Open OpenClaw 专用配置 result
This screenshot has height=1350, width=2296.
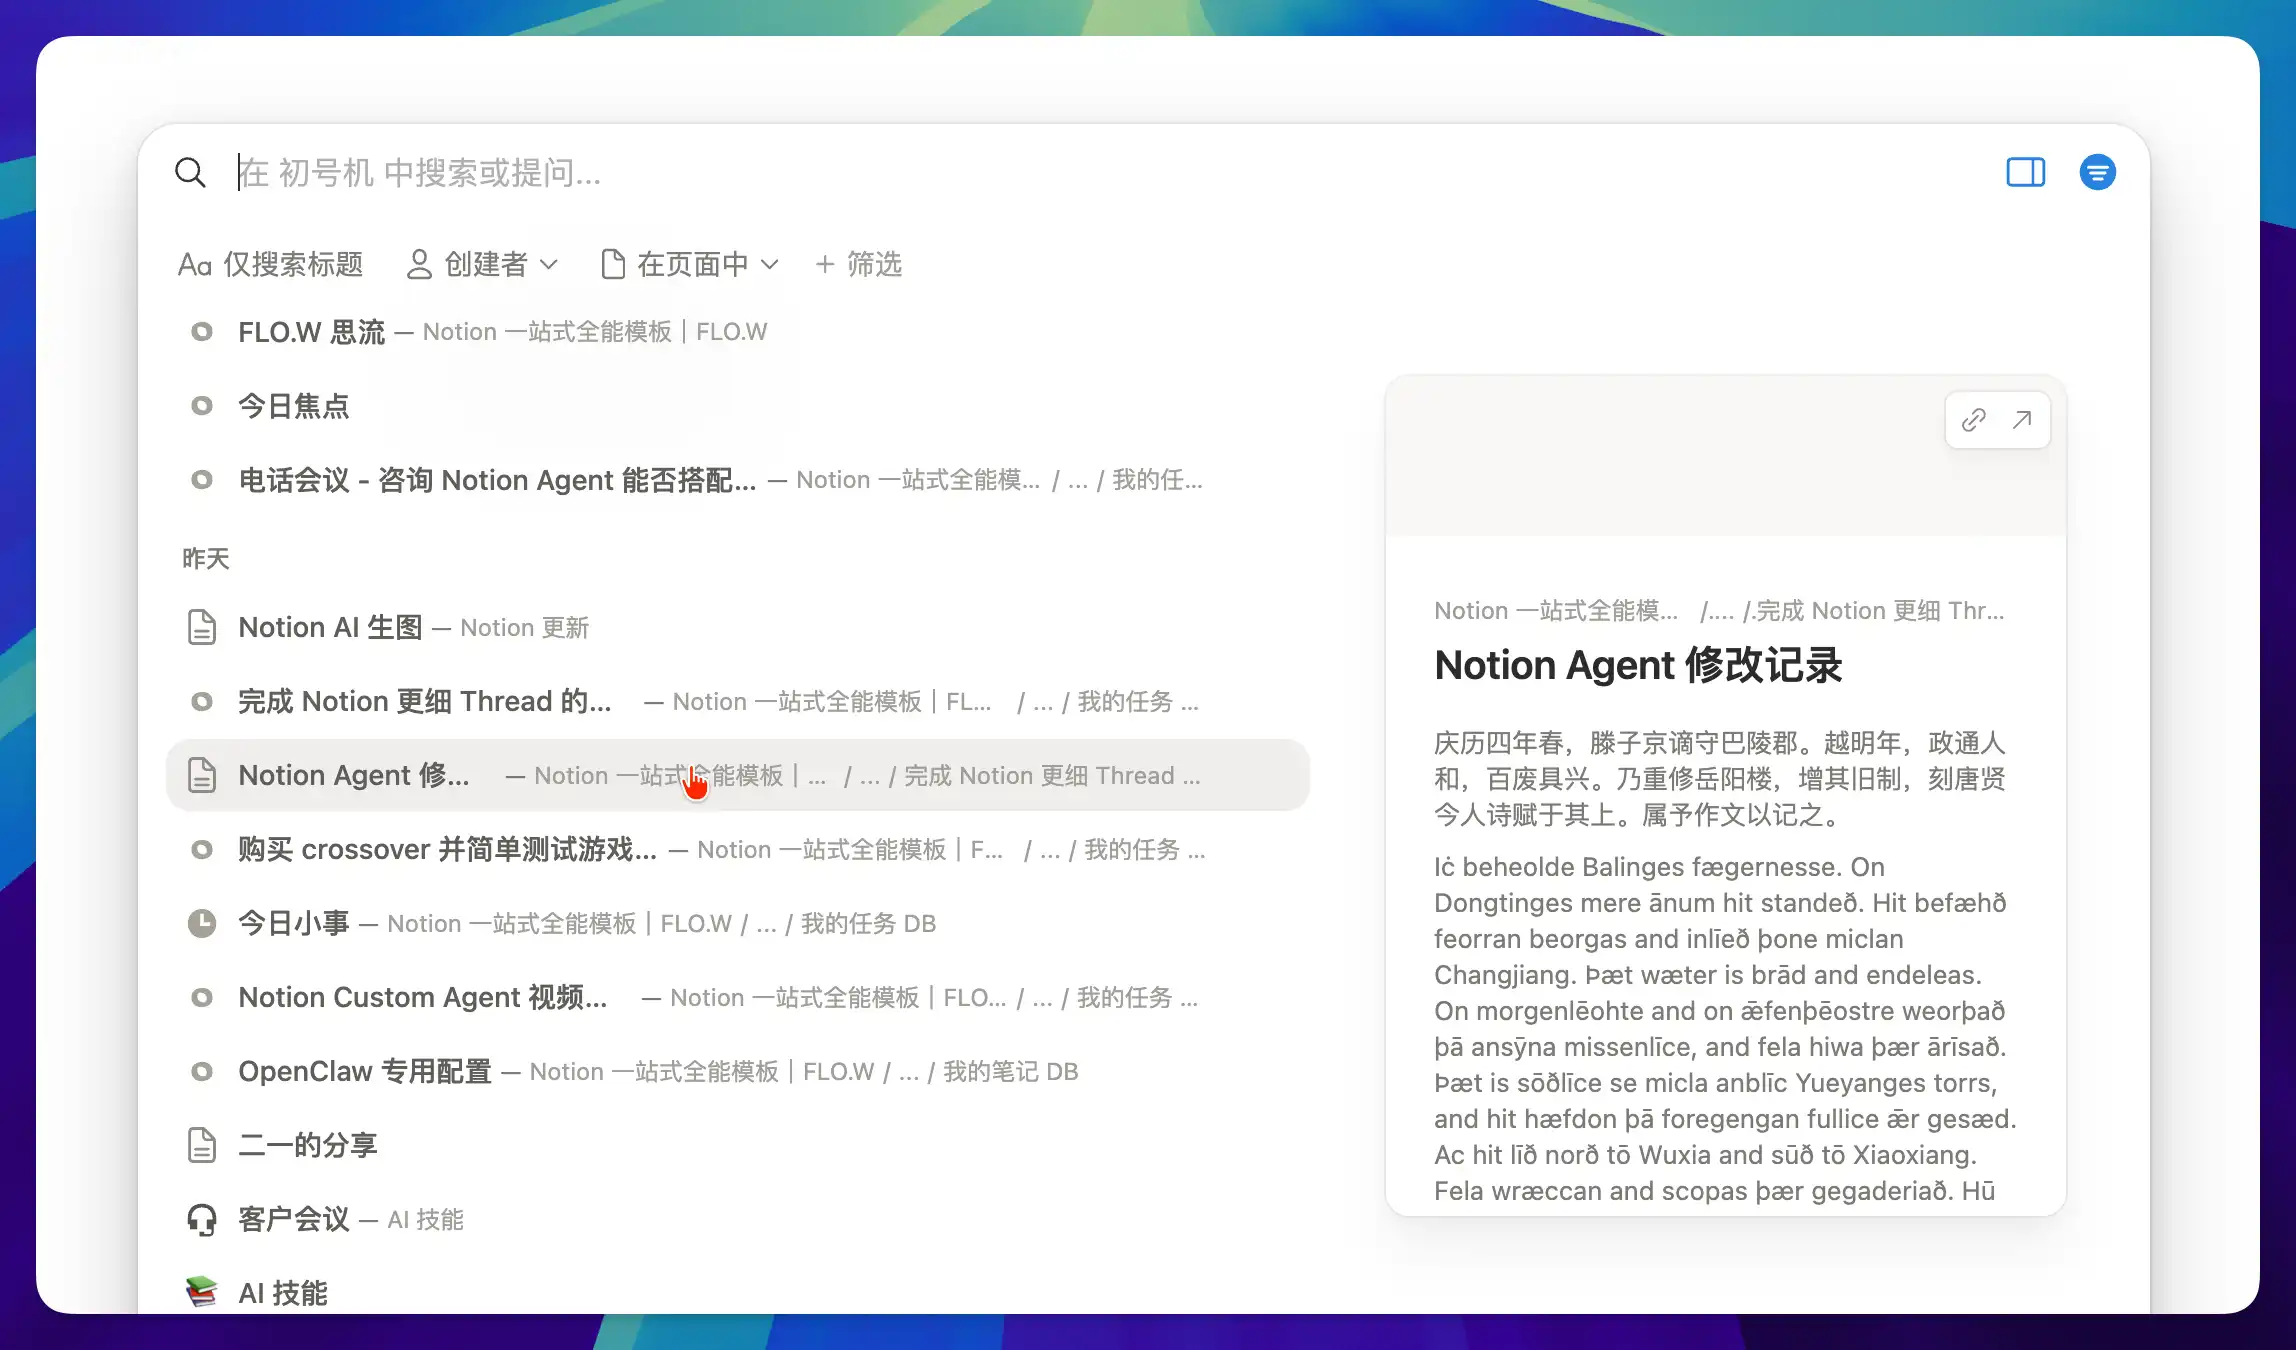click(x=365, y=1072)
